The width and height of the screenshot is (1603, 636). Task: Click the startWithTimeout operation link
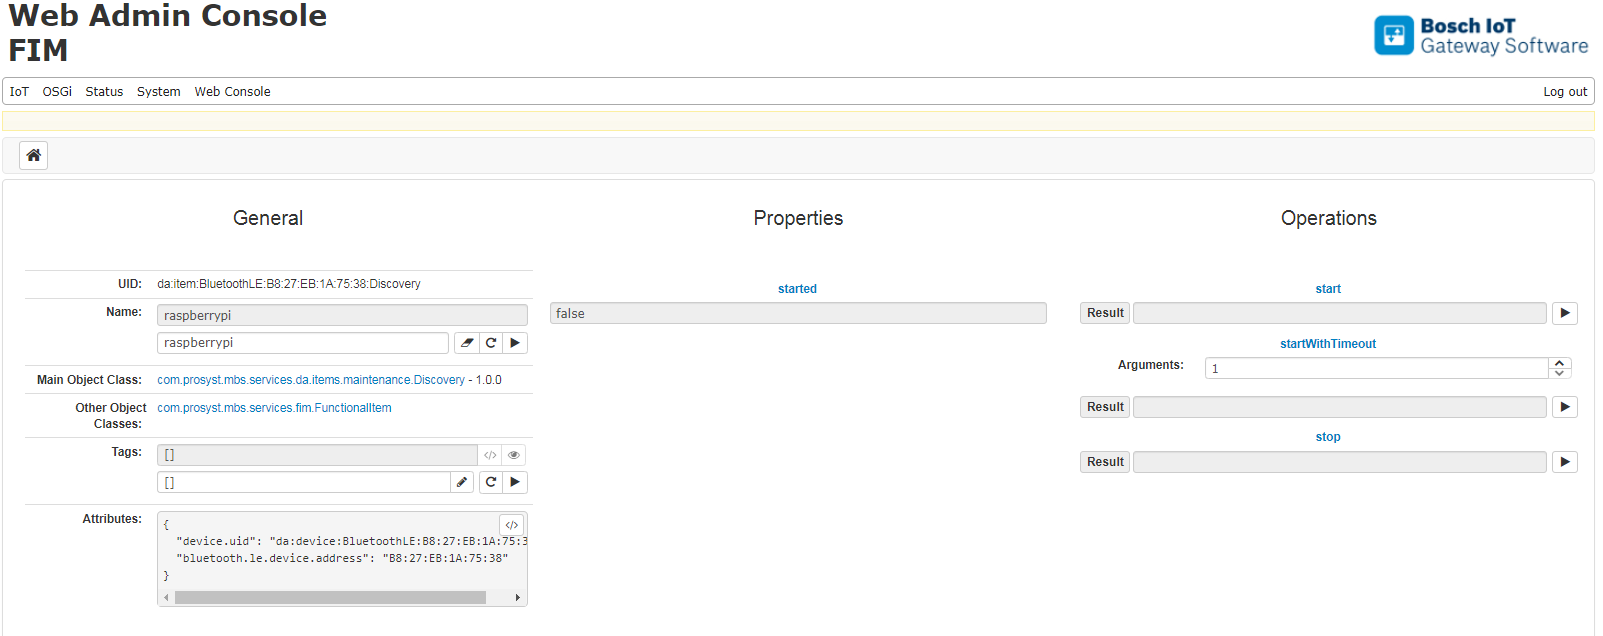(1328, 344)
